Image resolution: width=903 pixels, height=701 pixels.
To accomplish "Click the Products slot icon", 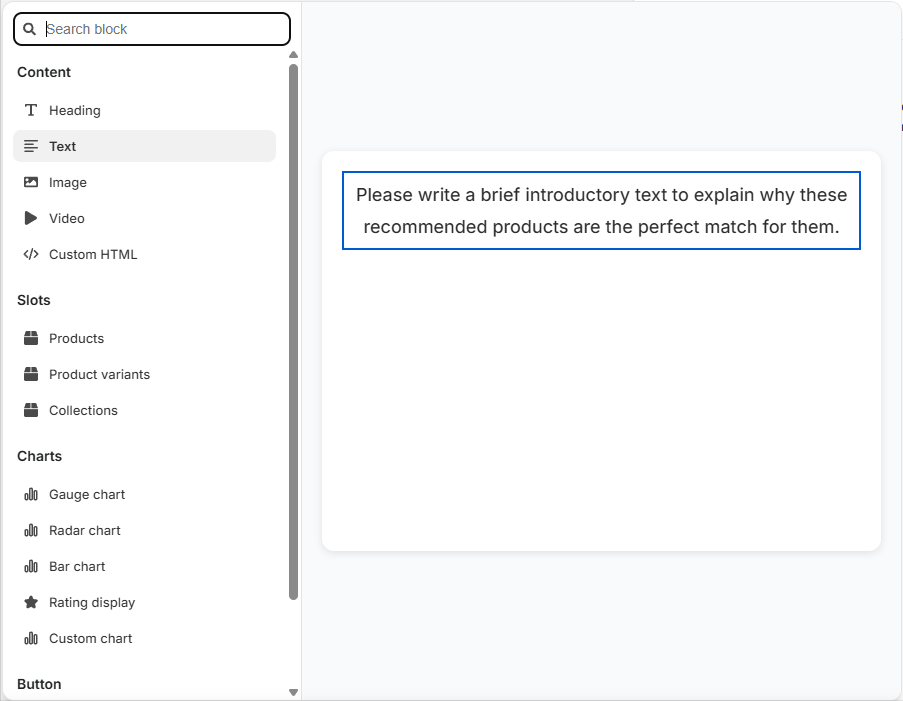I will pos(31,338).
